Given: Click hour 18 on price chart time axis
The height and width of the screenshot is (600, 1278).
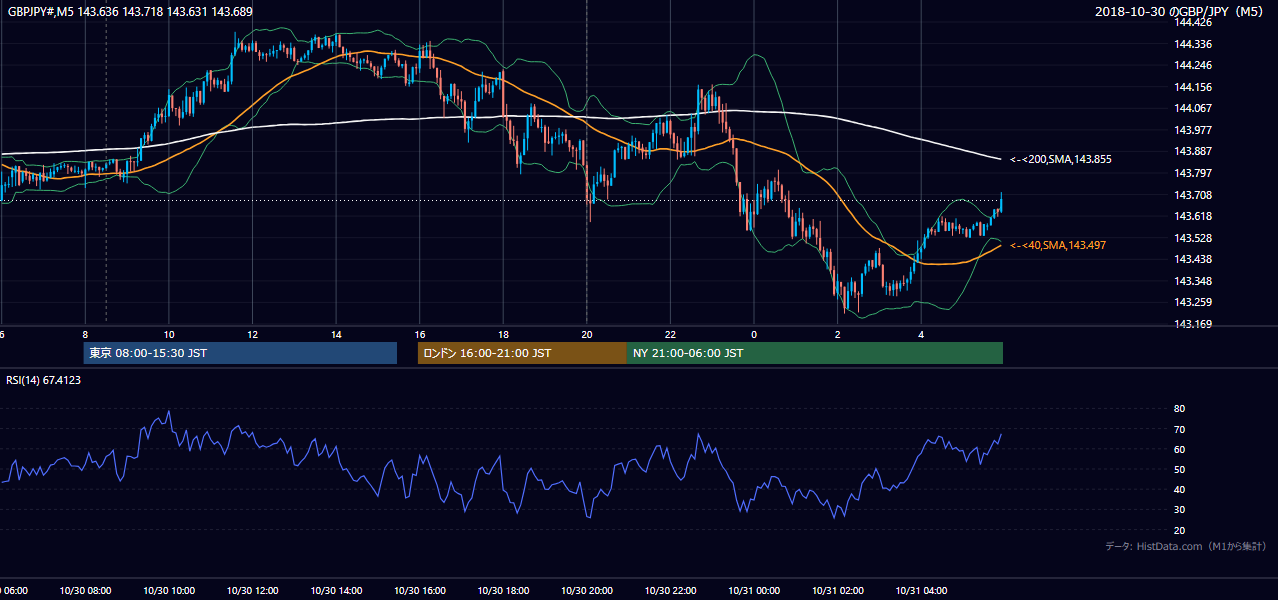Looking at the screenshot, I should tap(503, 335).
